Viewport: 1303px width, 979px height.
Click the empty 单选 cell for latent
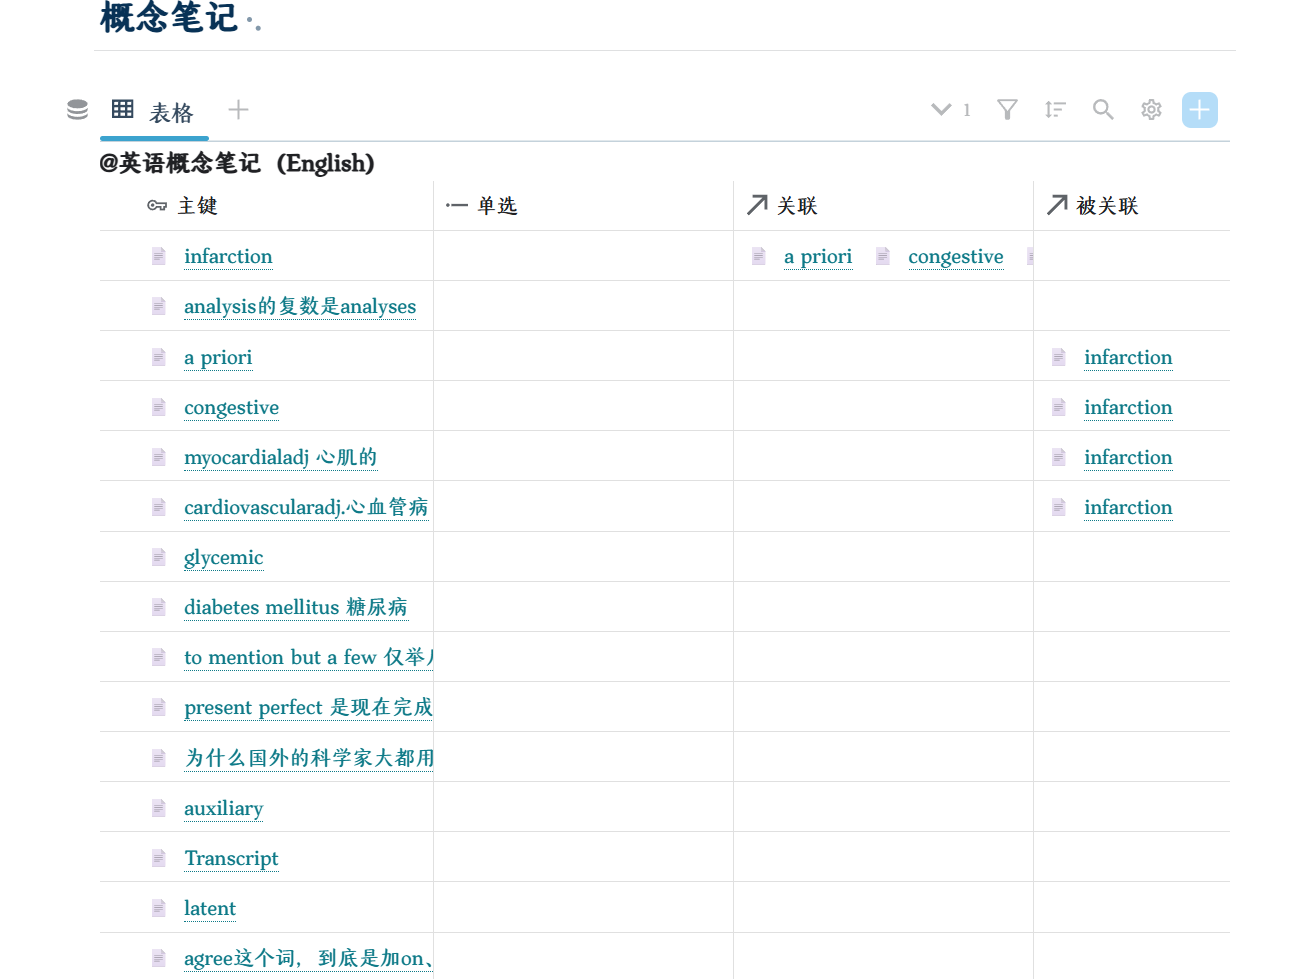pos(583,908)
